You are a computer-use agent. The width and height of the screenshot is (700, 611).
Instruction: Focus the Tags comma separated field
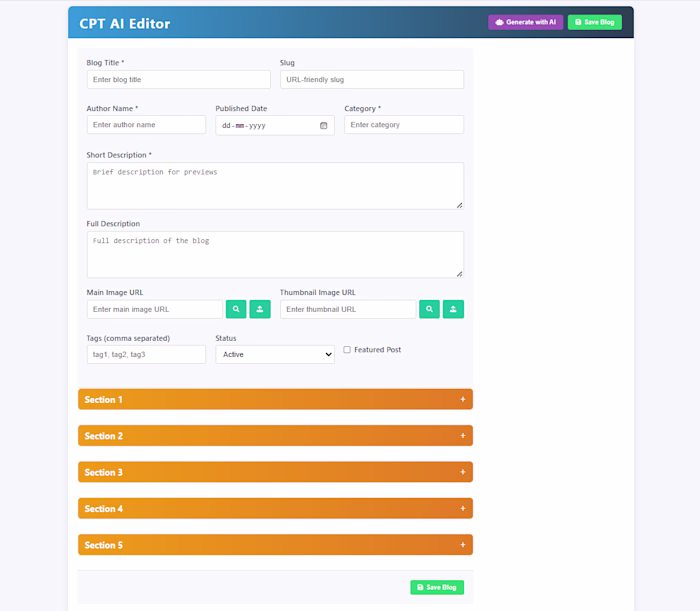point(146,354)
